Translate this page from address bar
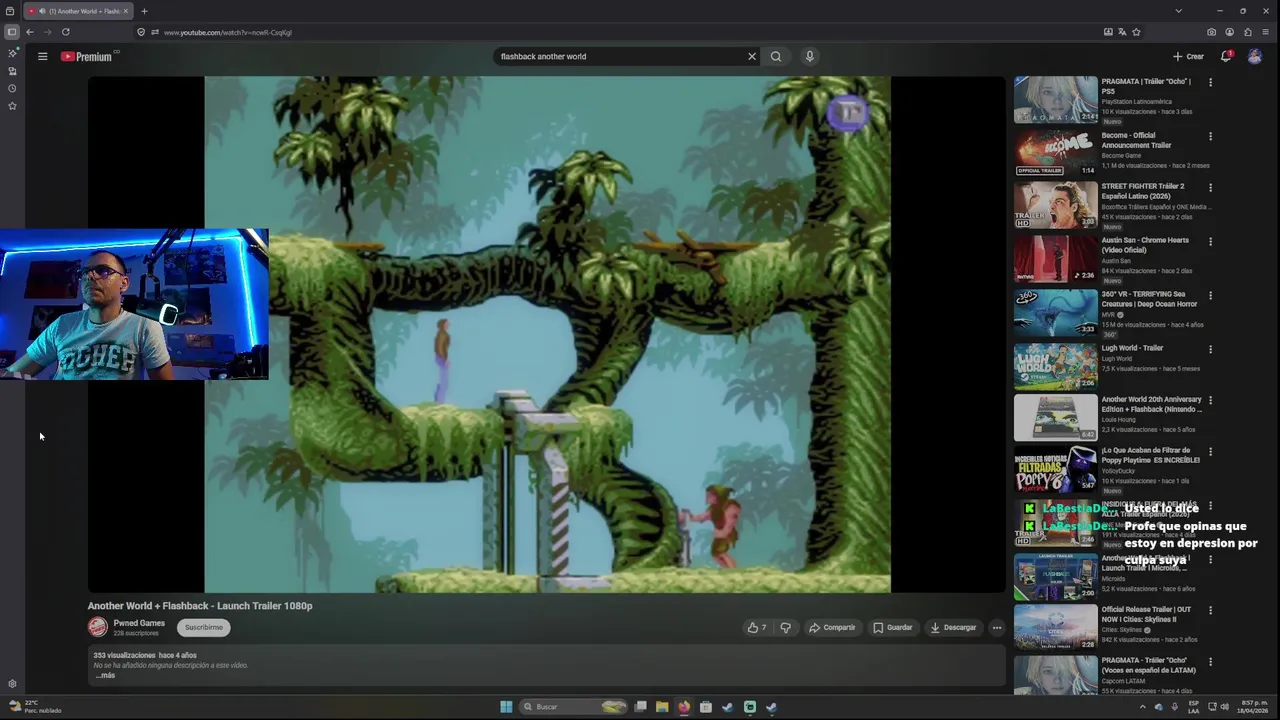This screenshot has height=720, width=1280. (x=1122, y=32)
